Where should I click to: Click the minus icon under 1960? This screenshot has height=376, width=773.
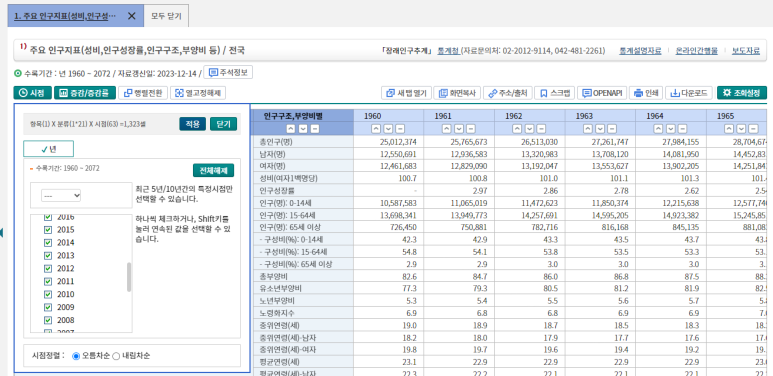click(x=400, y=129)
